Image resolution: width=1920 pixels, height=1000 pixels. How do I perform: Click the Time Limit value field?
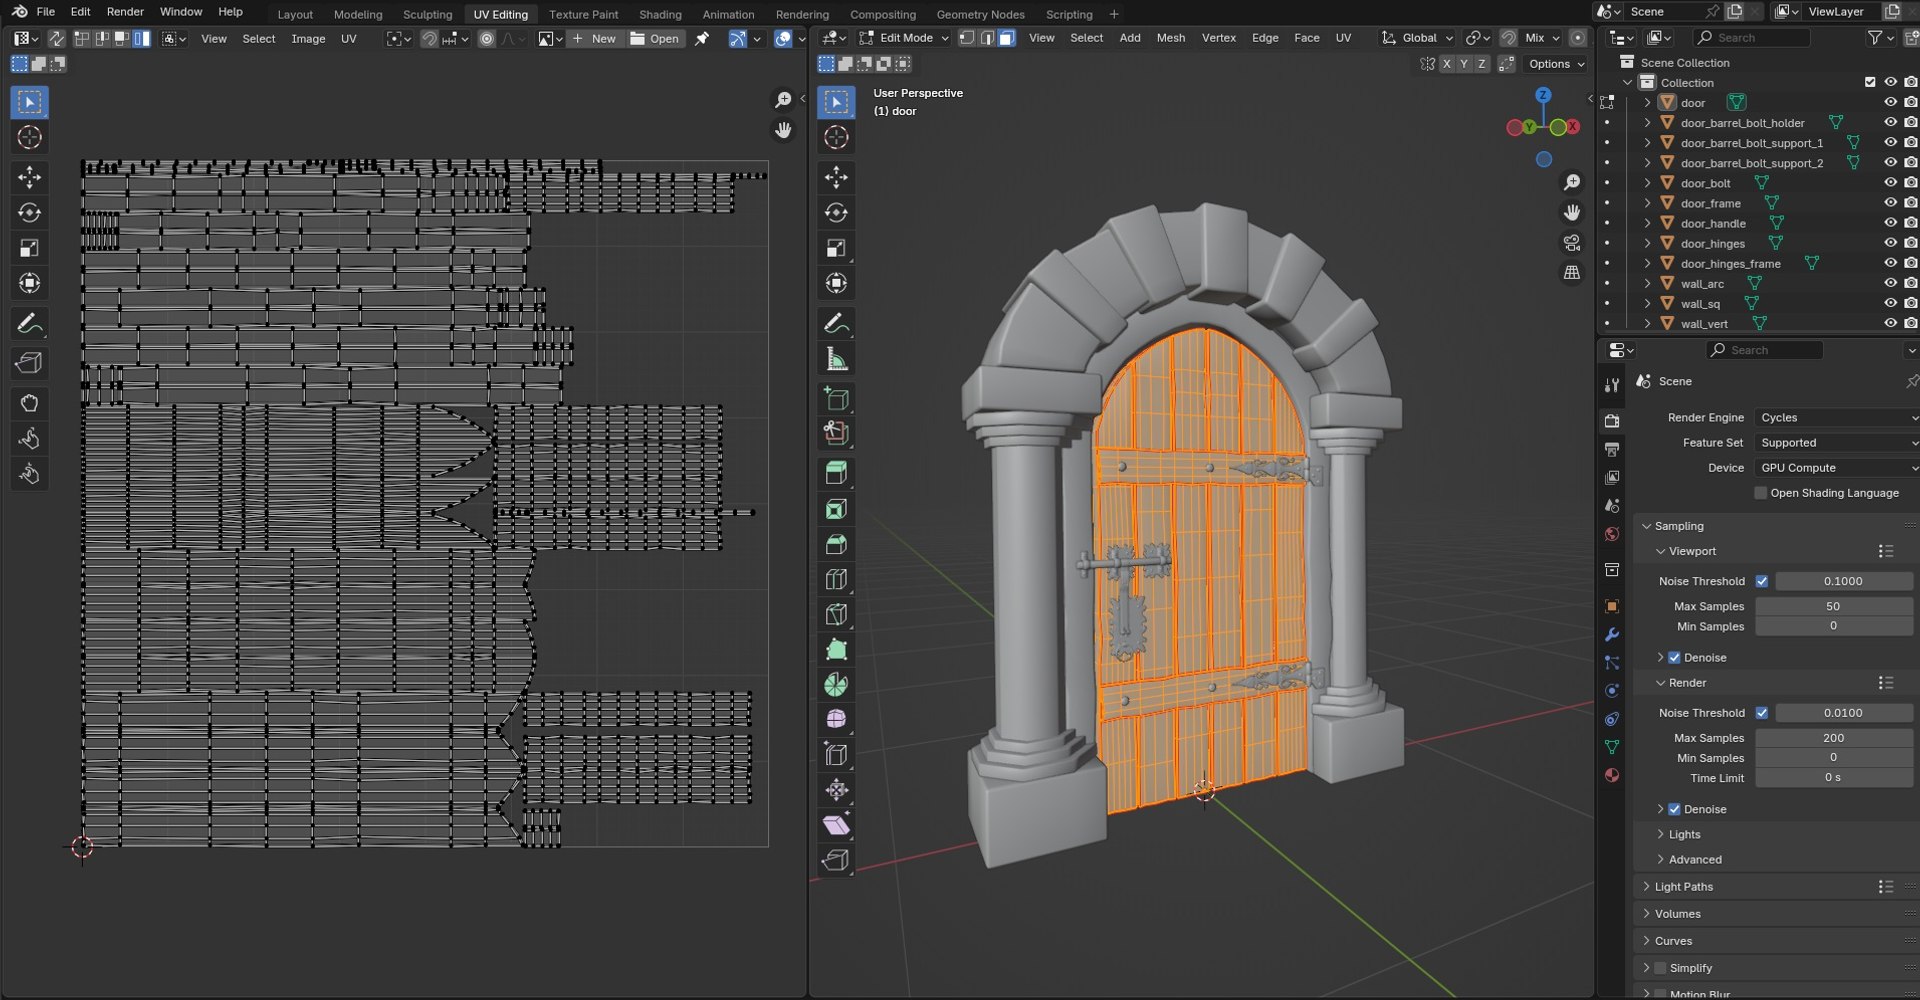coord(1833,778)
